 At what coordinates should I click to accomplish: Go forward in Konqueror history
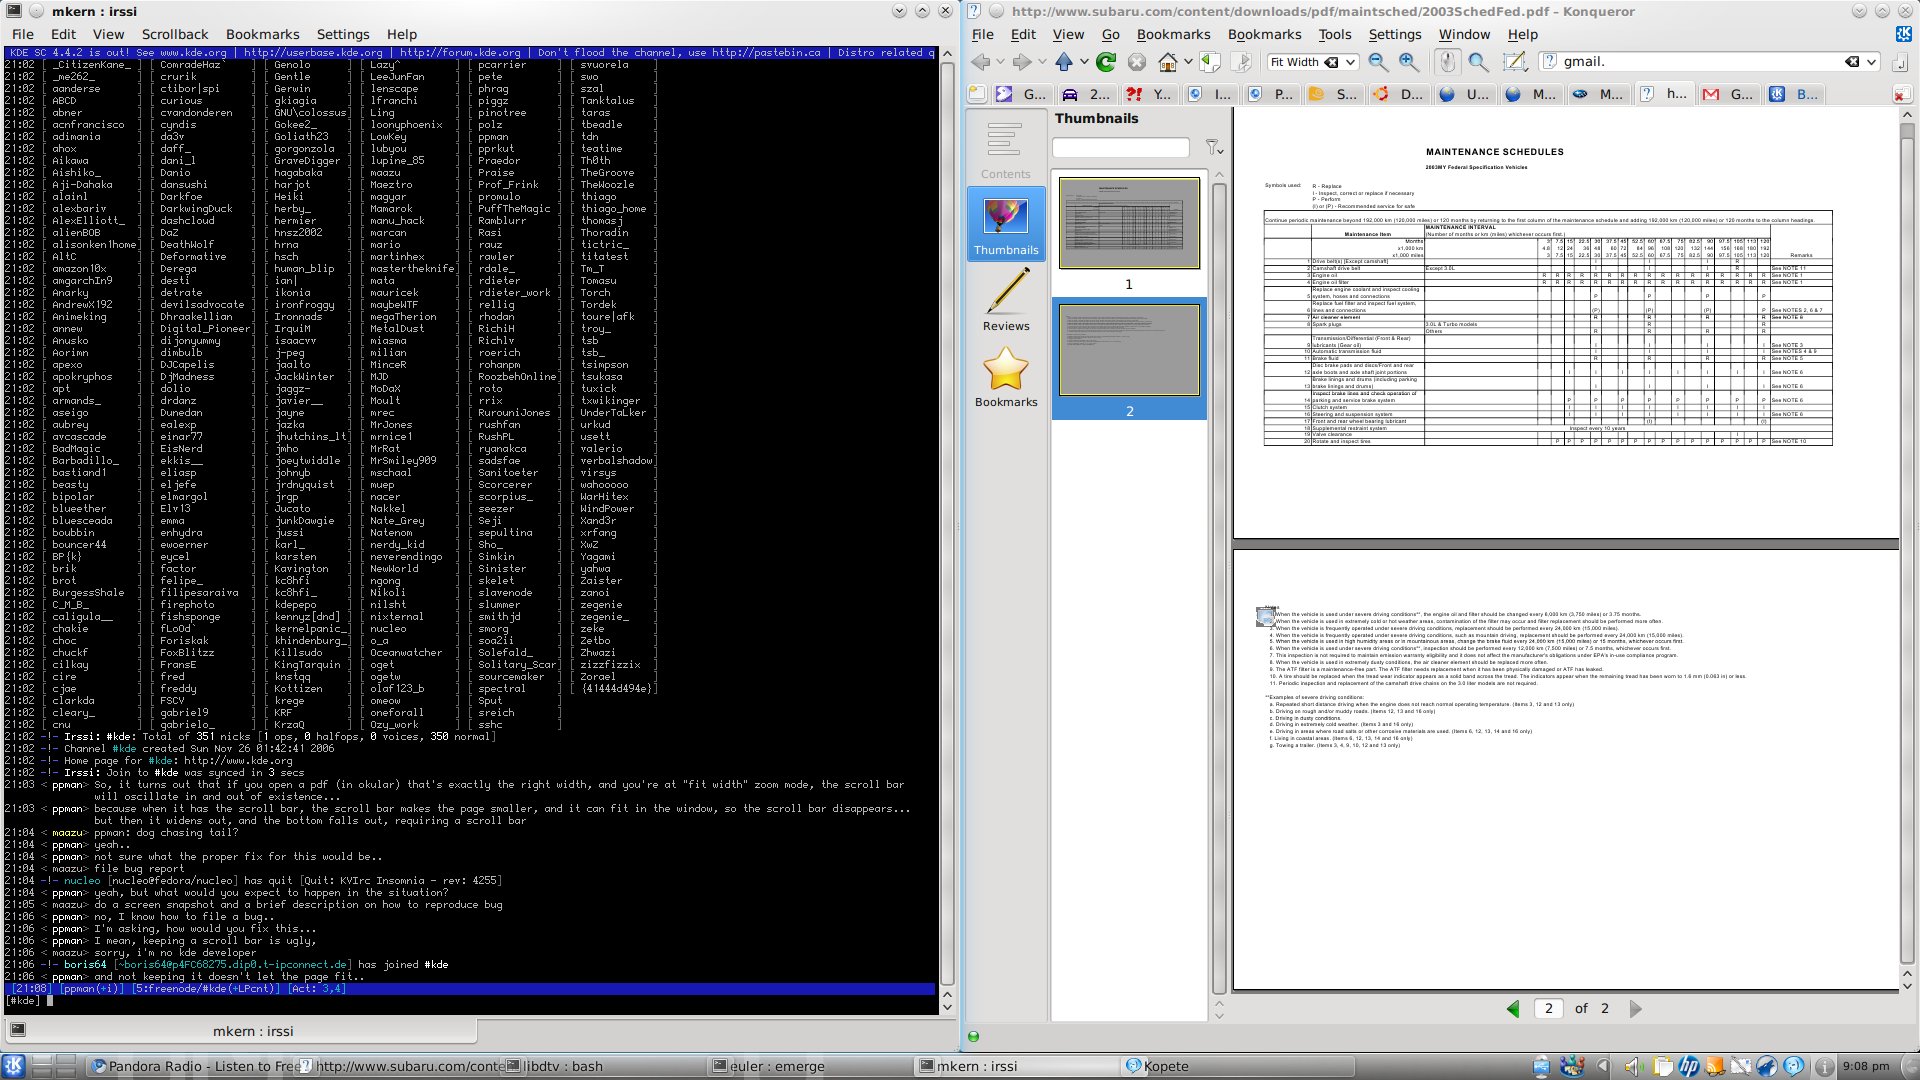[x=1021, y=62]
